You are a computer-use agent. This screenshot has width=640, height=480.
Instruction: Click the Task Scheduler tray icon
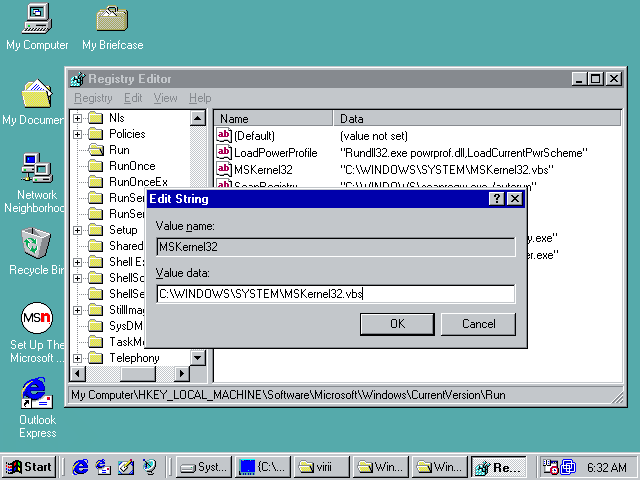(x=550, y=467)
